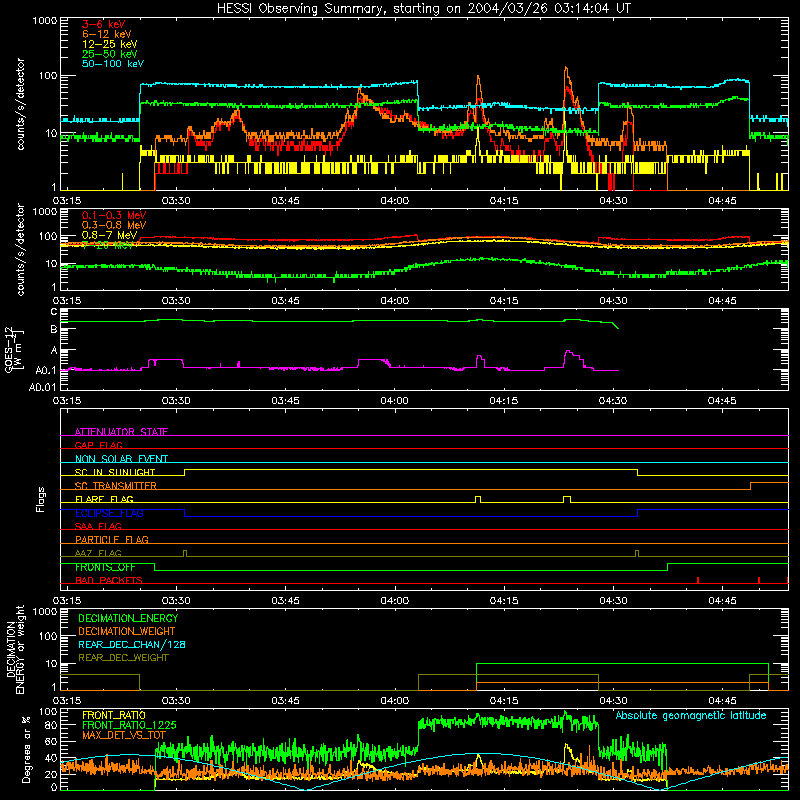Viewport: 800px width, 800px height.
Task: Select the GAP_FLAG label
Action: pos(98,445)
